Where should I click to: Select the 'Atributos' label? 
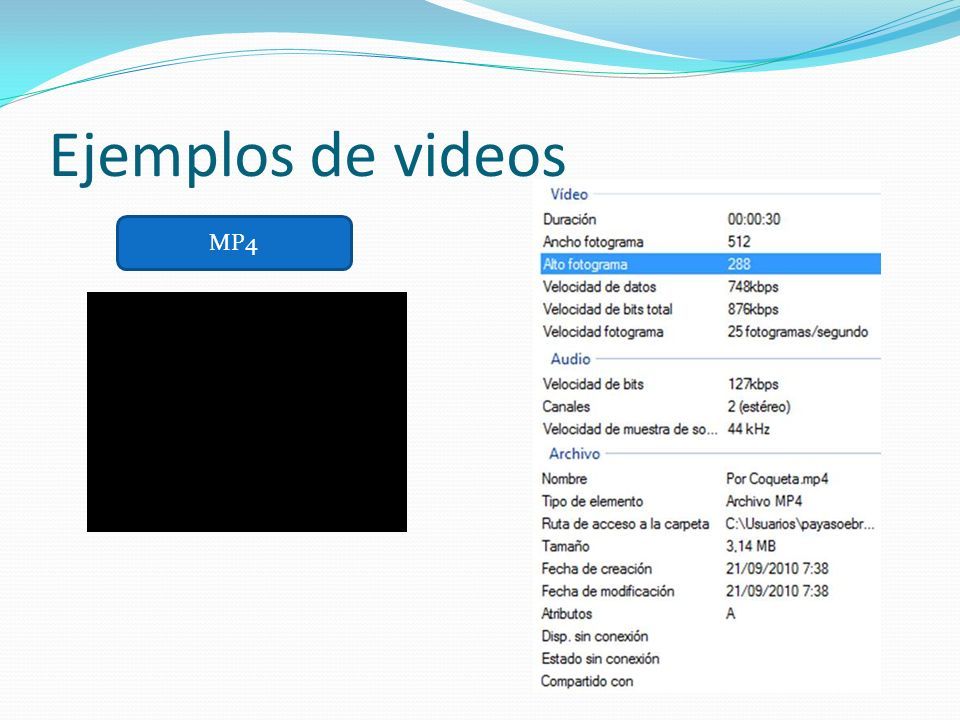point(567,613)
